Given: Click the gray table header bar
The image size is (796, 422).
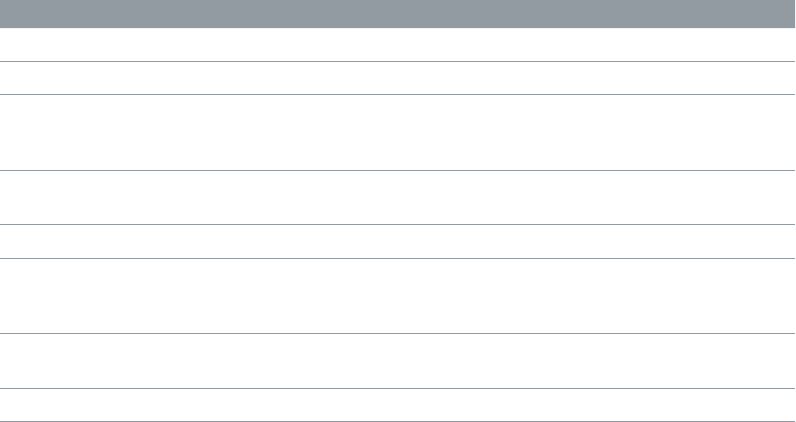Looking at the screenshot, I should (x=397, y=14).
